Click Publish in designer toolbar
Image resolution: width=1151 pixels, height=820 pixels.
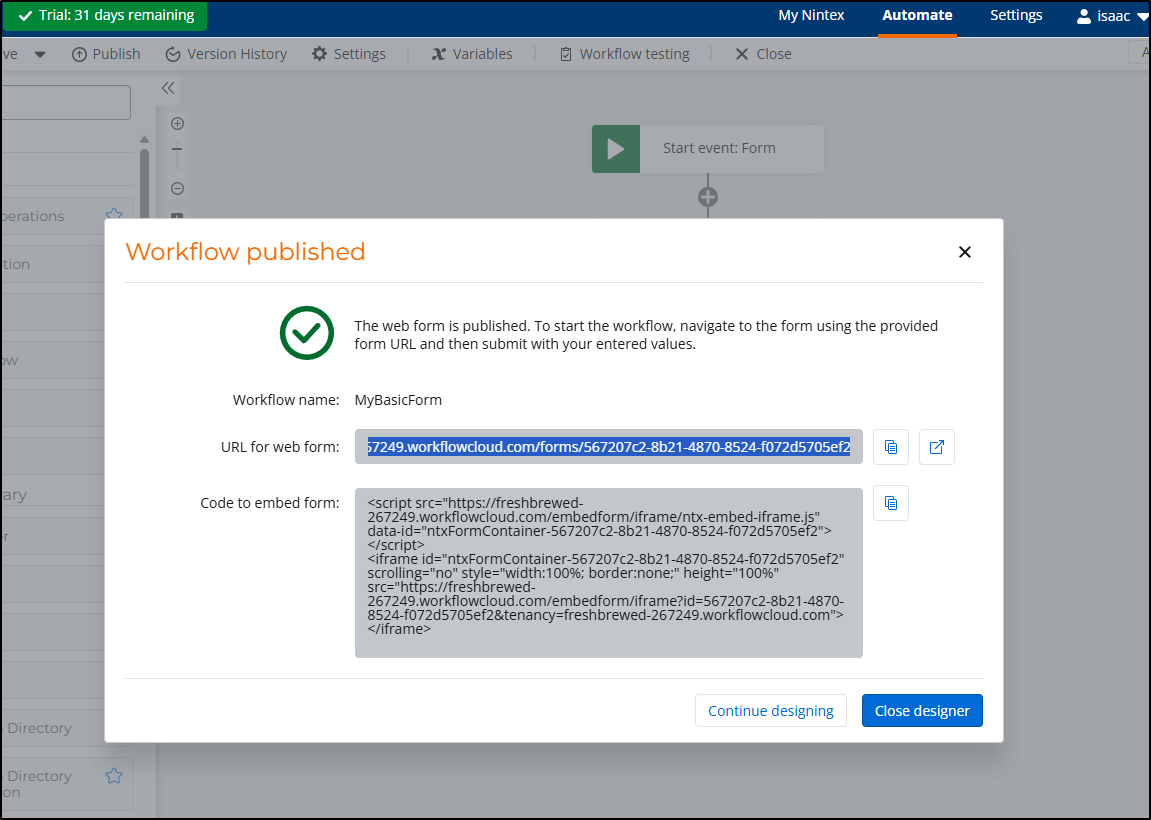(x=106, y=54)
